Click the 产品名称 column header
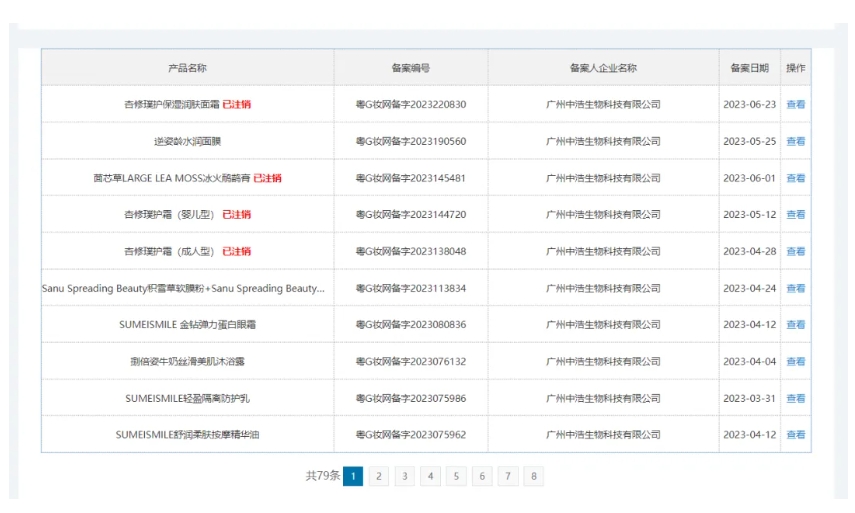The image size is (855, 513). point(188,68)
